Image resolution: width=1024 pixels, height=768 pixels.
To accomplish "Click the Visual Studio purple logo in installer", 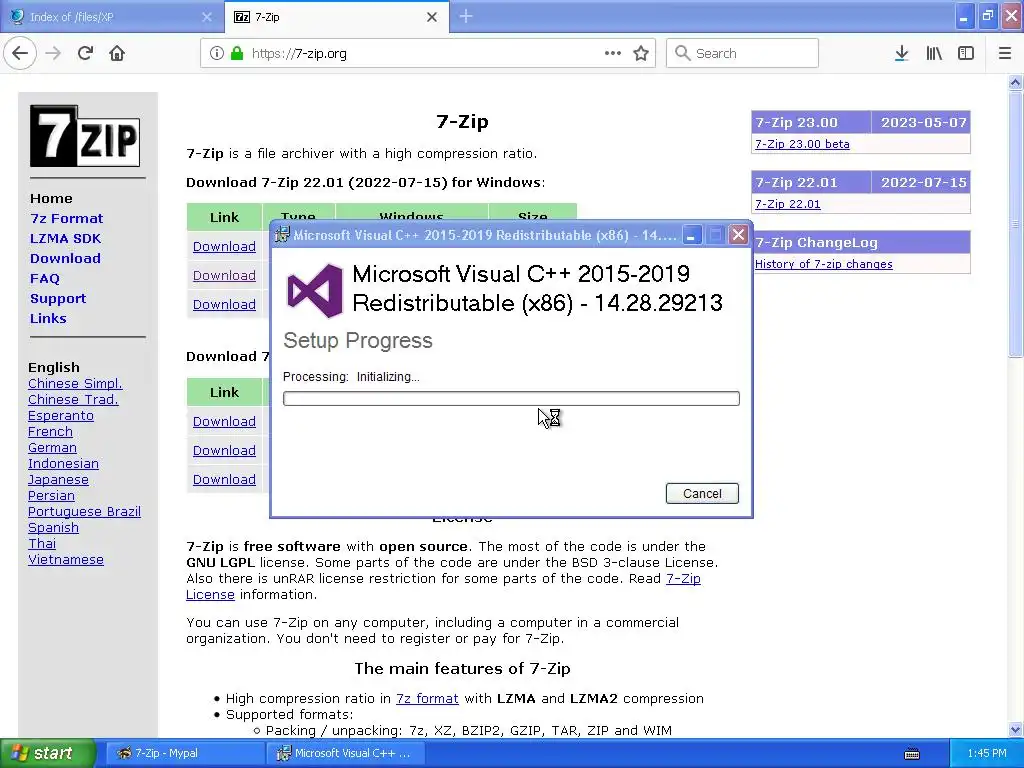I will point(315,290).
